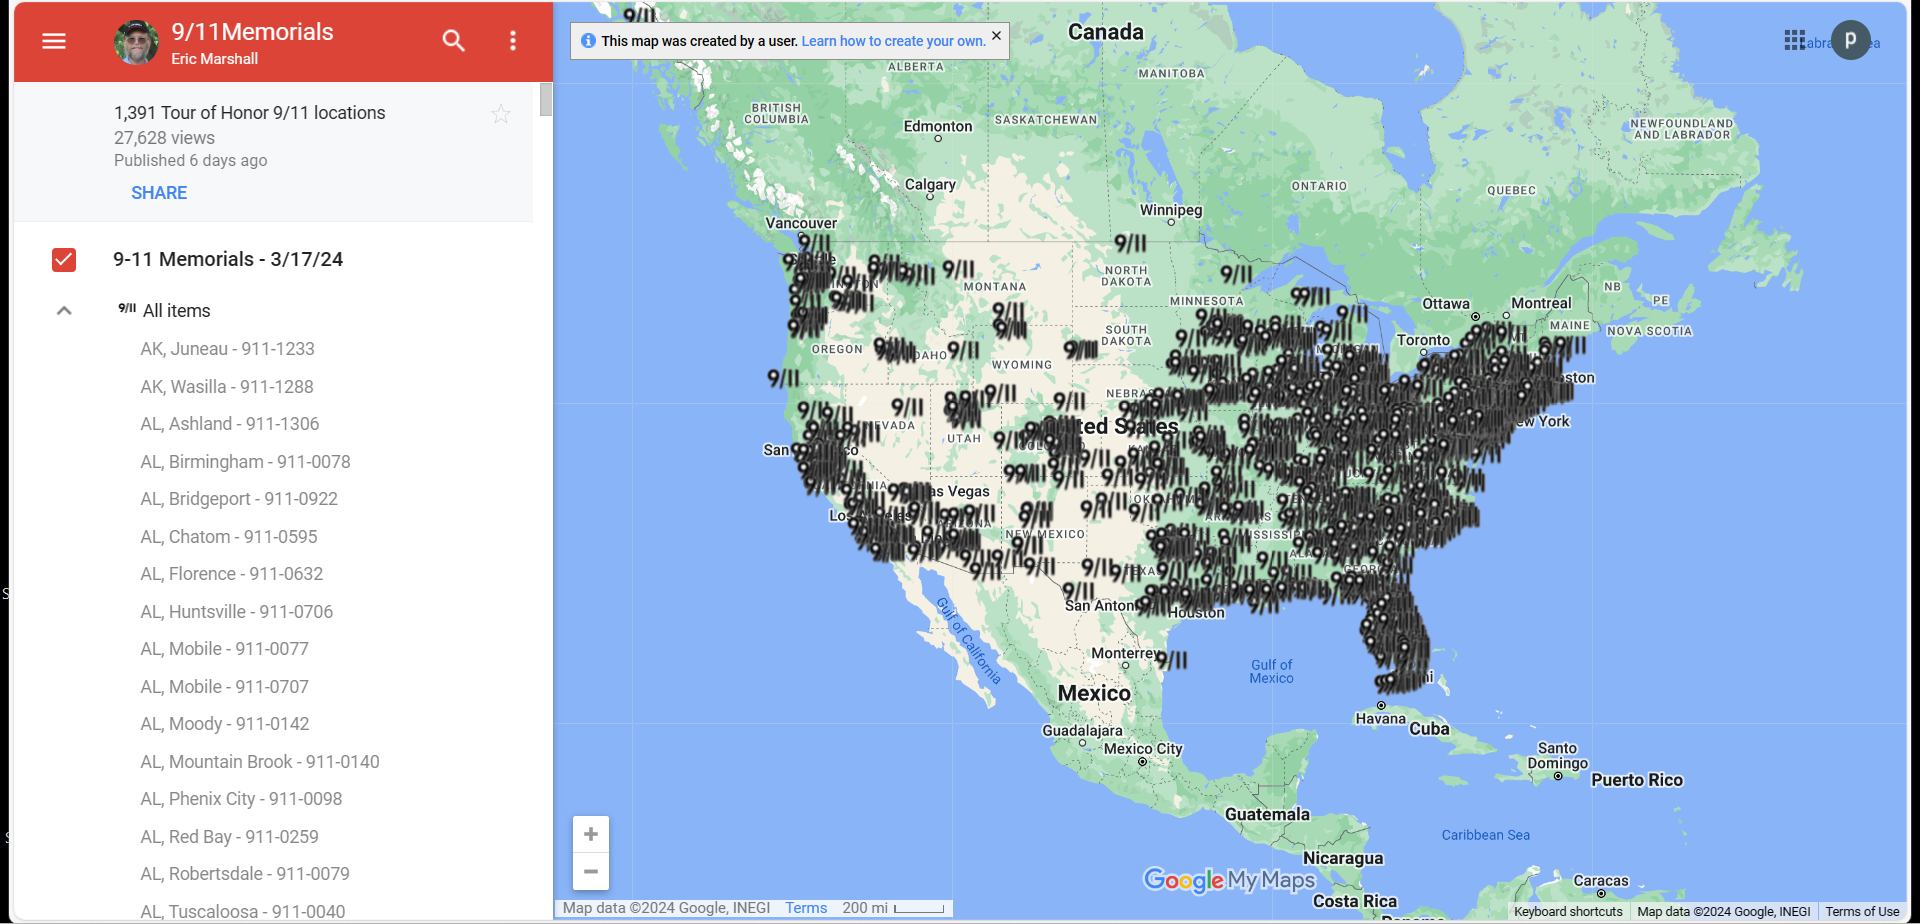Click SHARE link in sidebar

pos(159,193)
